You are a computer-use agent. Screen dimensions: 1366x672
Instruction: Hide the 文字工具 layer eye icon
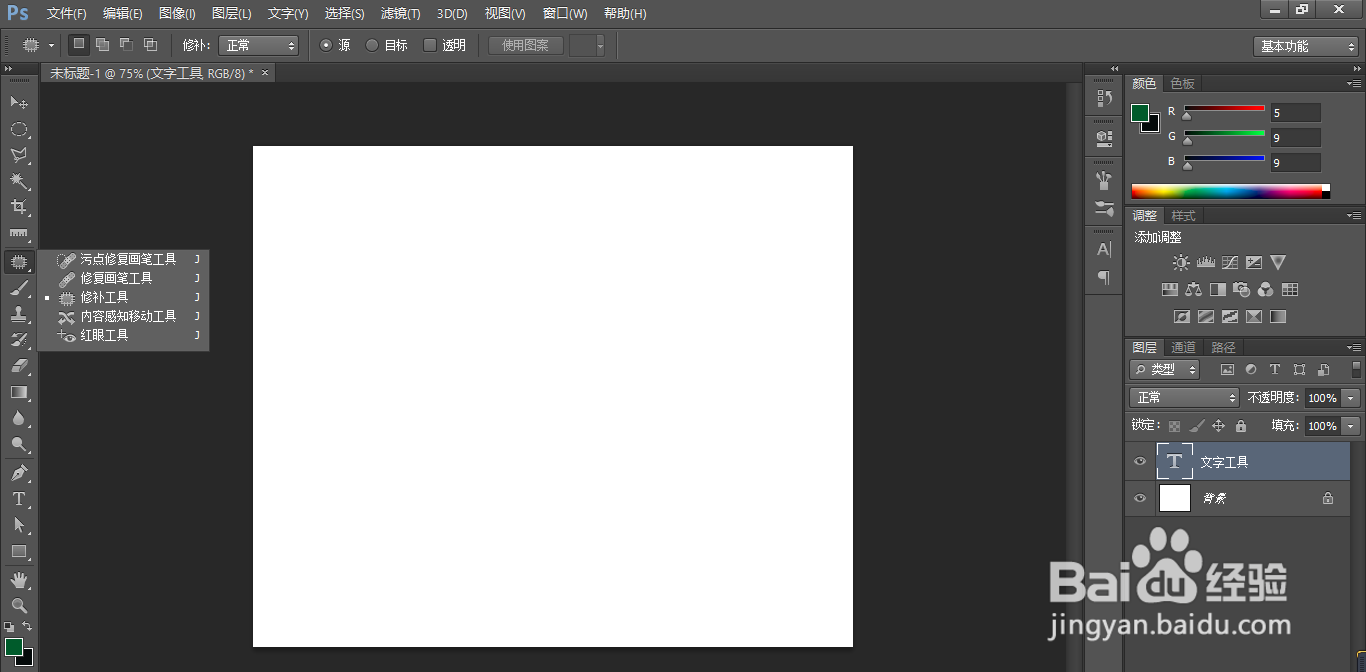tap(1139, 462)
